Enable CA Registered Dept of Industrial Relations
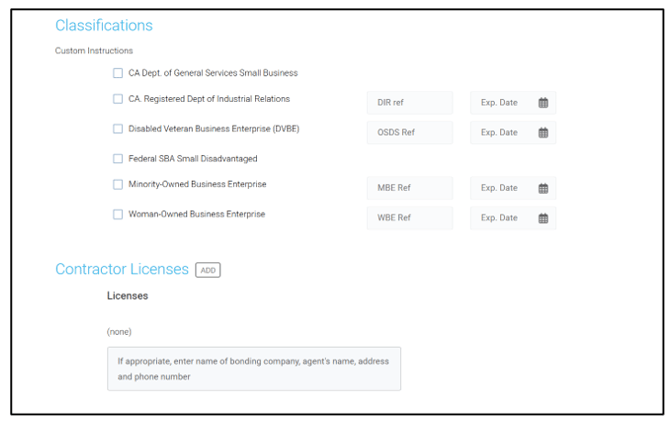Viewport: 670px width, 421px height. [x=118, y=99]
